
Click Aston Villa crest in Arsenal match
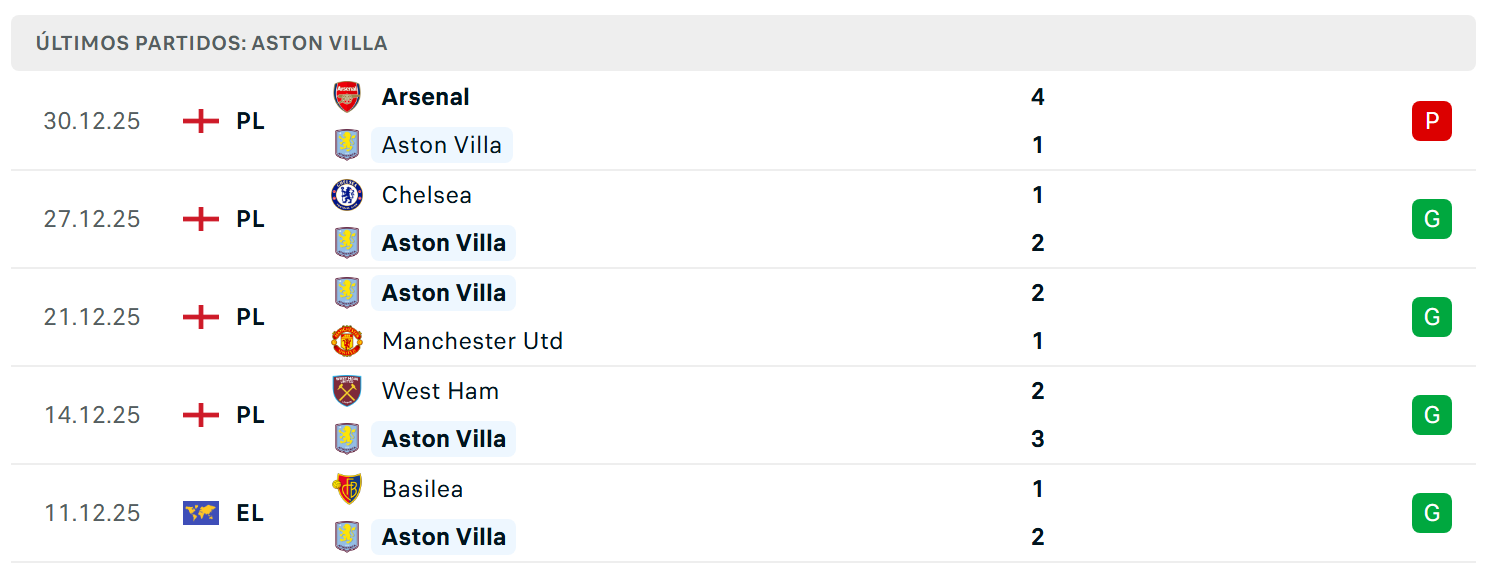347,145
